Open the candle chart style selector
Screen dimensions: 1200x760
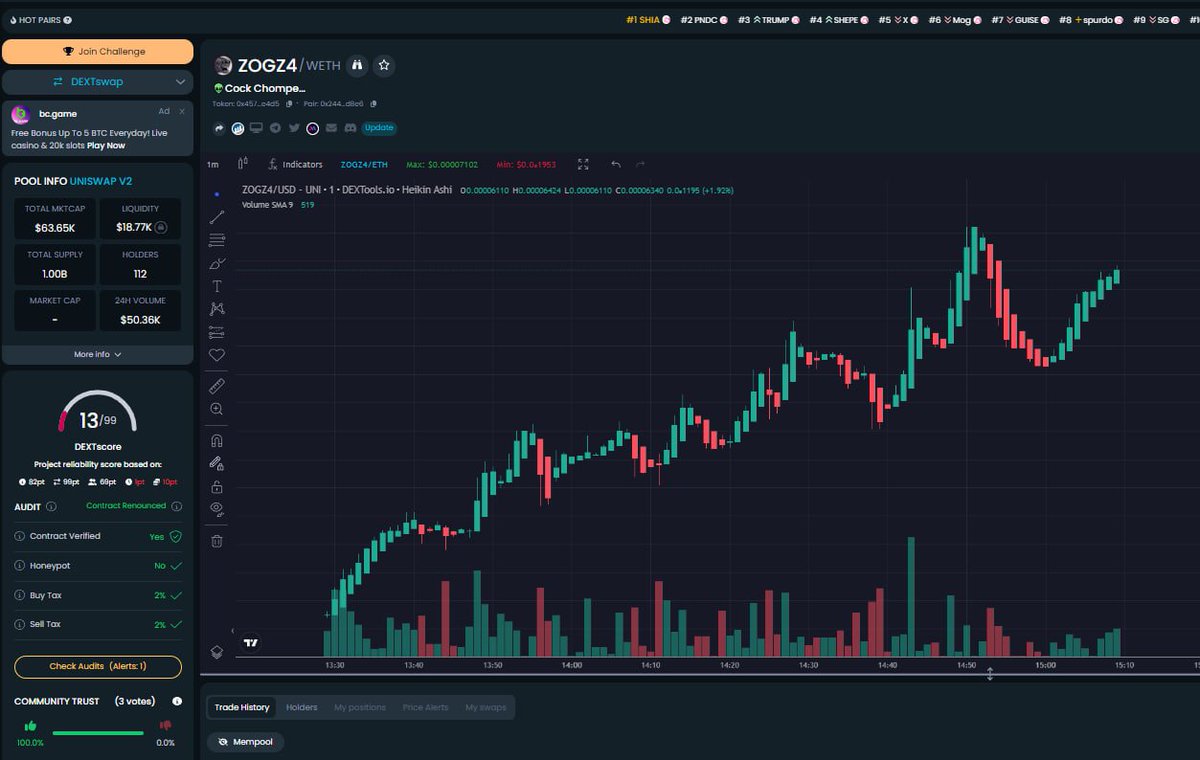pos(243,164)
